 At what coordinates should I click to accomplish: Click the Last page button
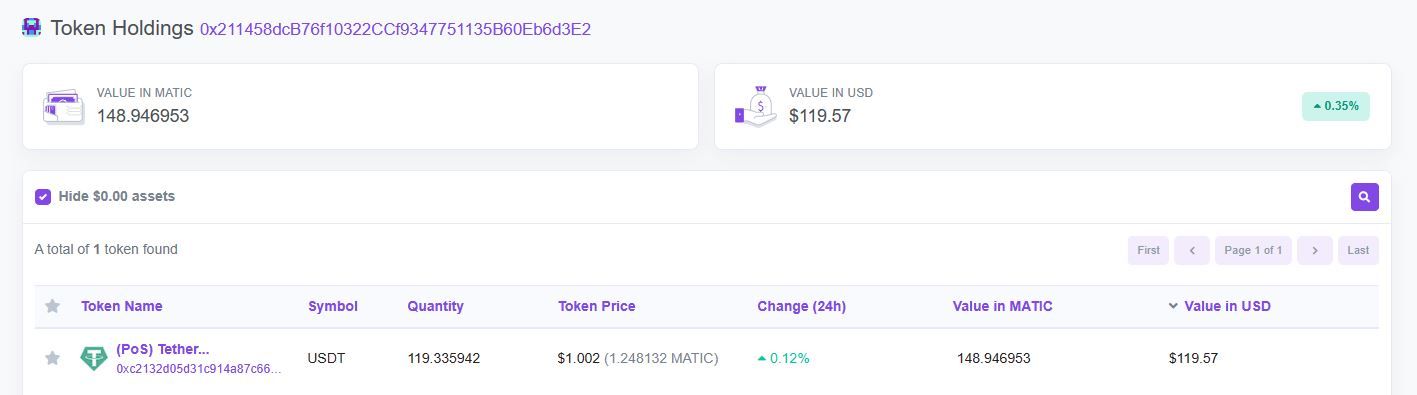pyautogui.click(x=1358, y=250)
